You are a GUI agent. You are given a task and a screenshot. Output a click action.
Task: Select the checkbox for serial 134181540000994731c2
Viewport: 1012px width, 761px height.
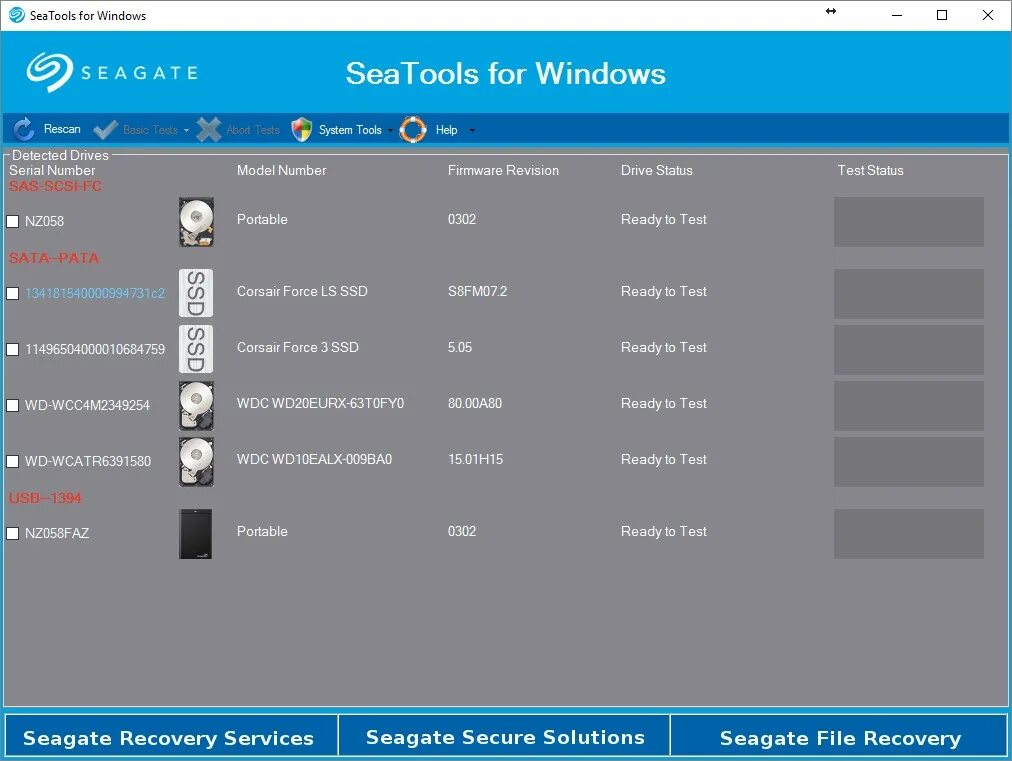click(12, 293)
